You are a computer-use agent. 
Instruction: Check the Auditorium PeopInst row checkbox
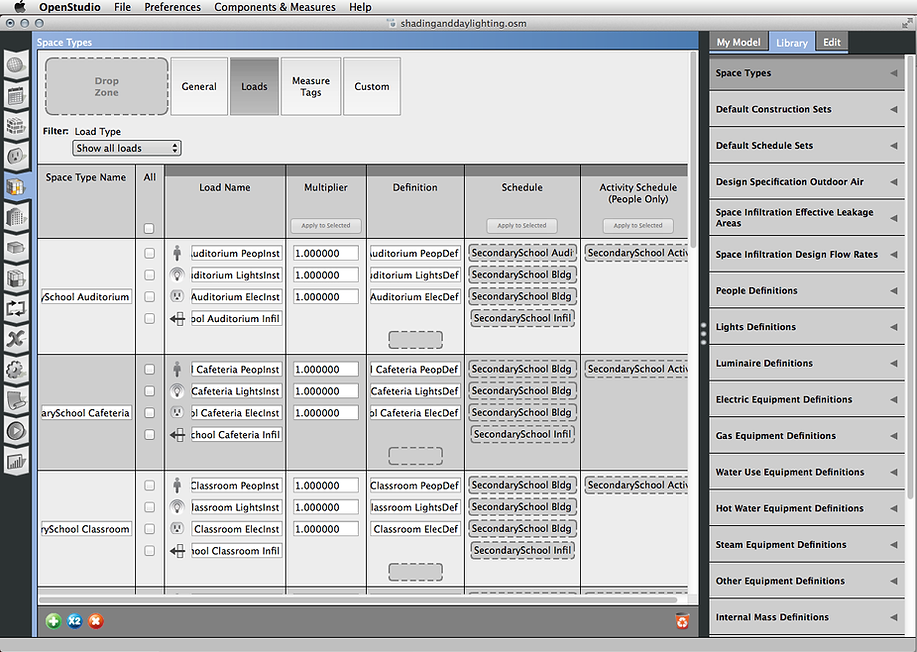(x=149, y=252)
